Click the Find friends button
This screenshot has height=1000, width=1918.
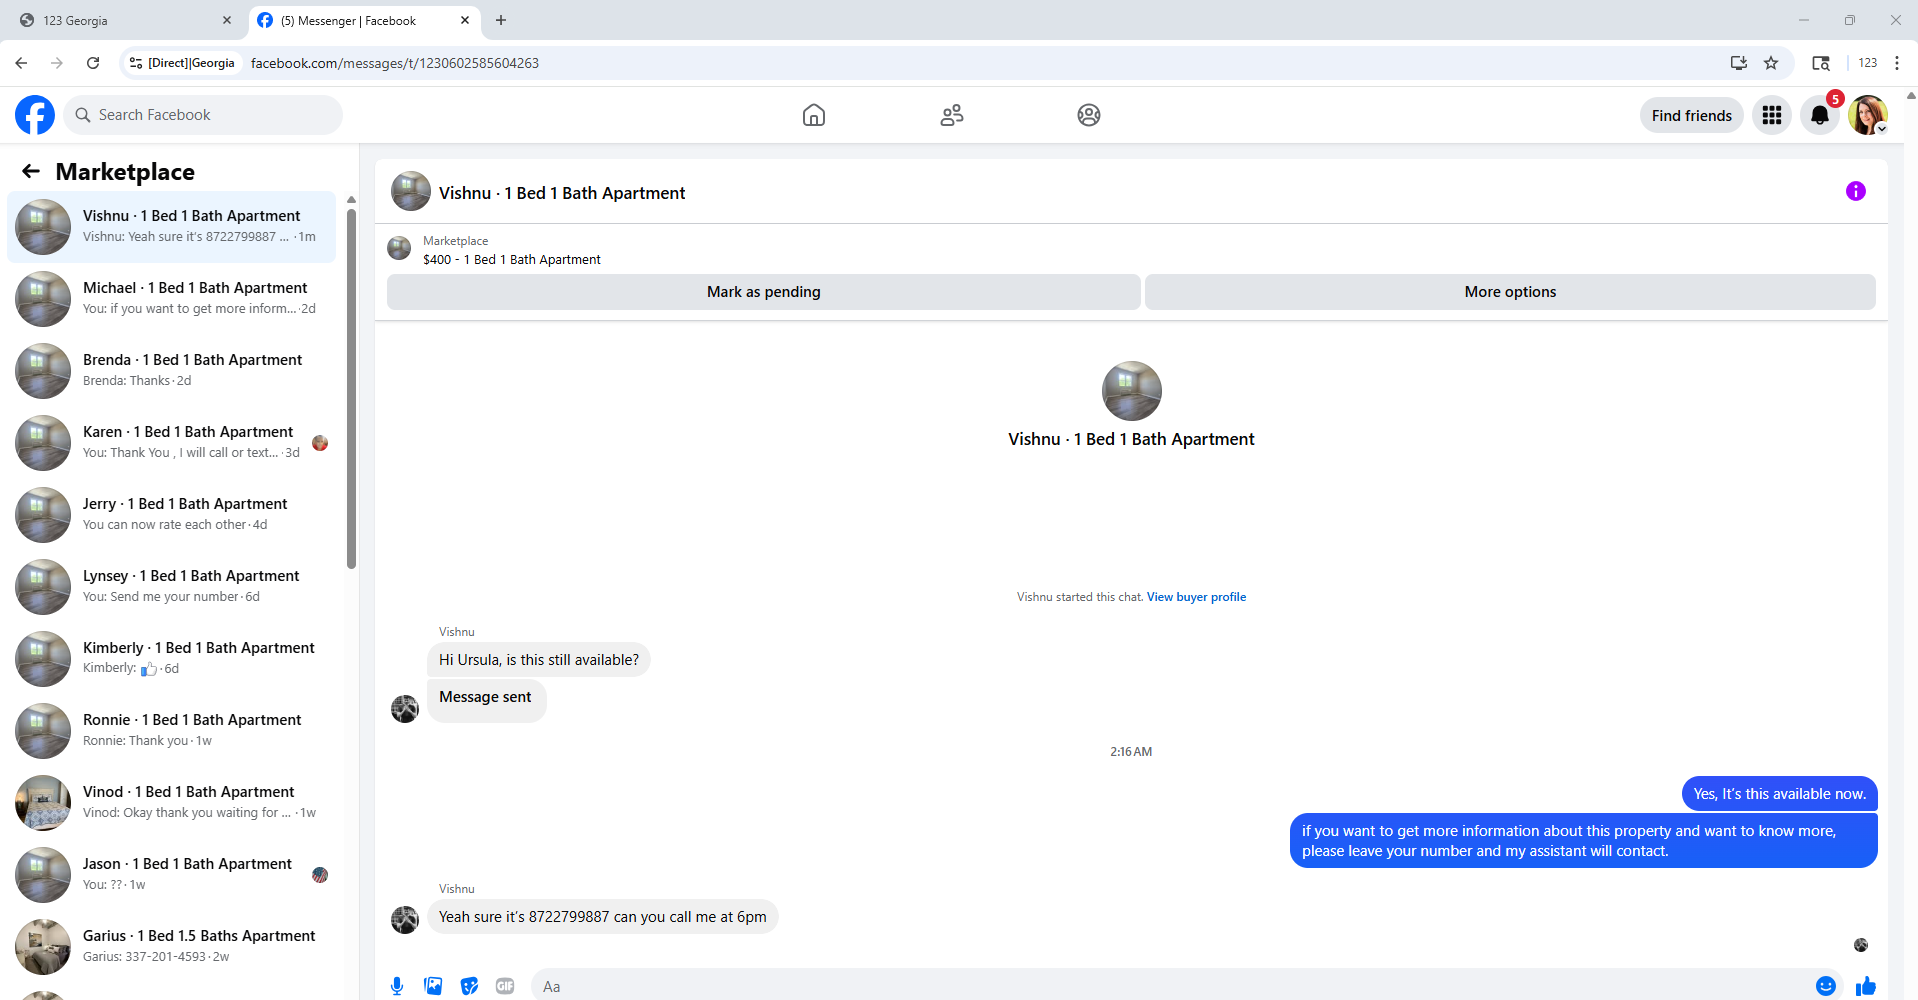coord(1692,115)
